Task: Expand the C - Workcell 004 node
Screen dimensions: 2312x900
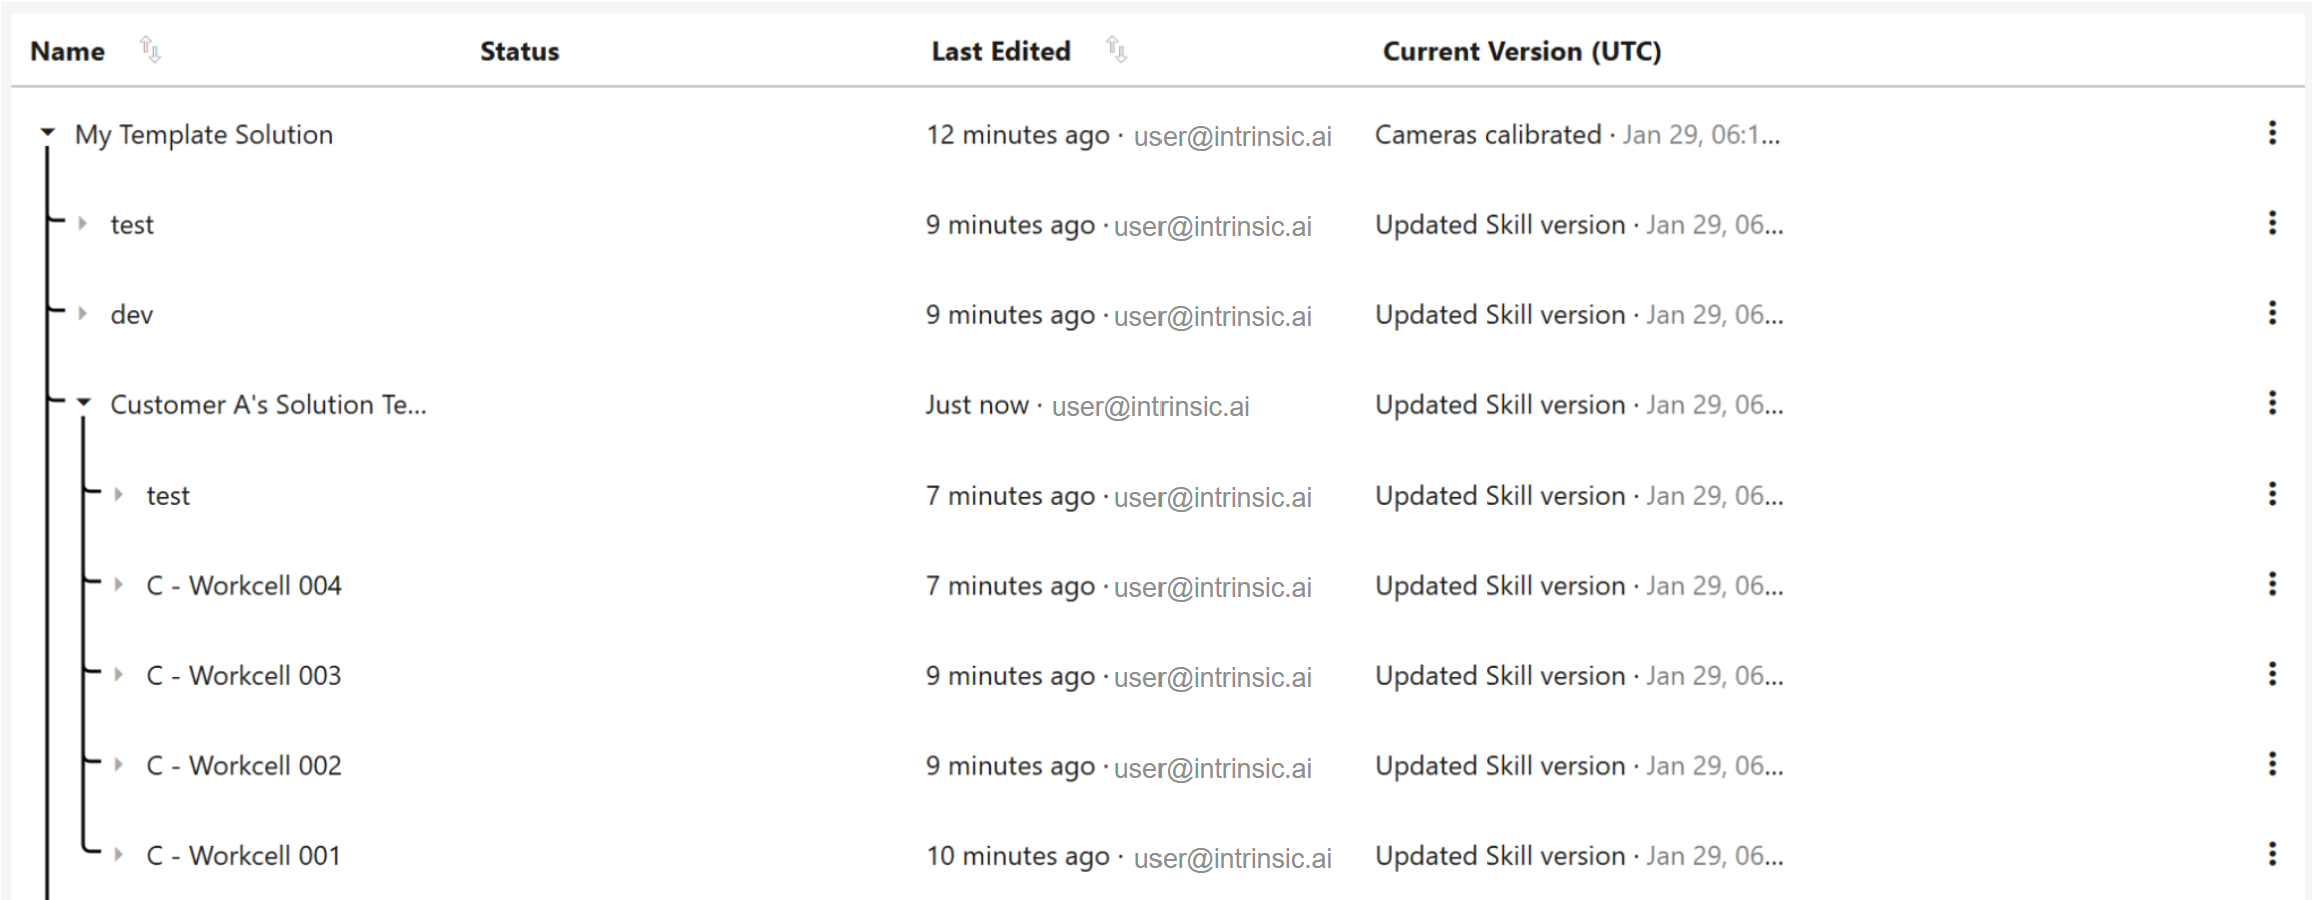Action: [119, 585]
